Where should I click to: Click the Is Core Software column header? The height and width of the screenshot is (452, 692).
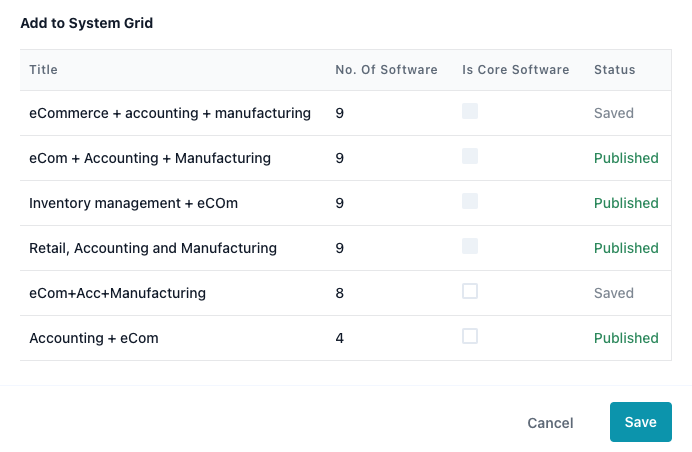coord(515,70)
